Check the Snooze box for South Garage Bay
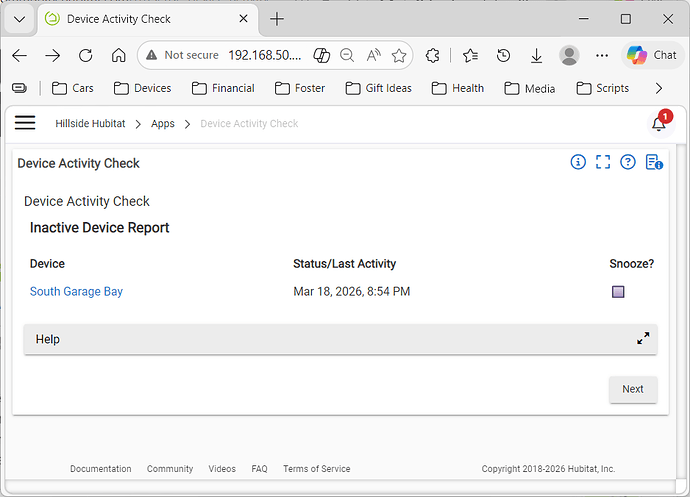Viewport: 690px width, 497px height. [618, 291]
